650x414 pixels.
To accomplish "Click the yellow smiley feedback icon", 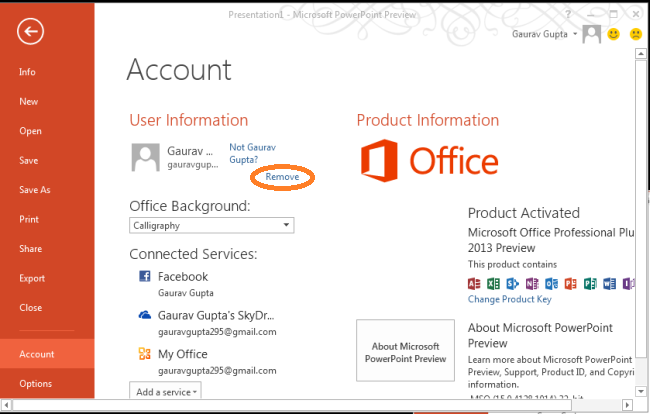I will 614,34.
